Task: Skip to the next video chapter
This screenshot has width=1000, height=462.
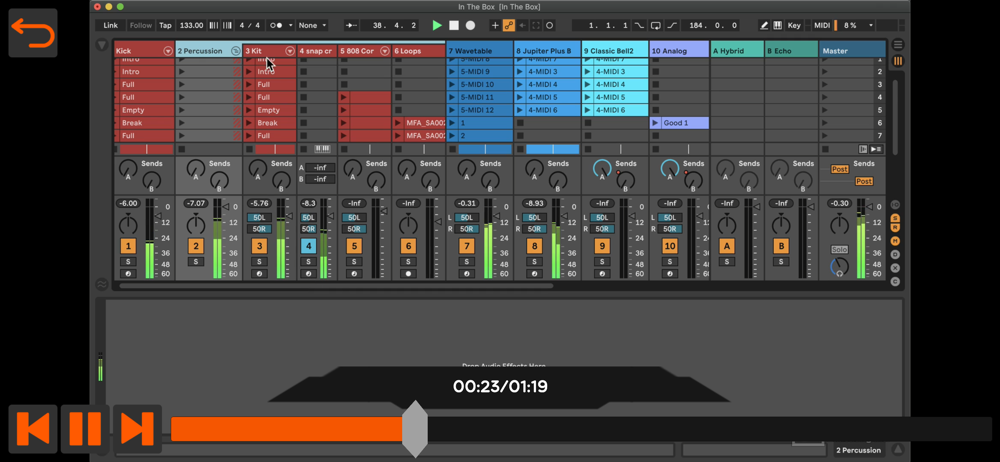Action: (137, 428)
